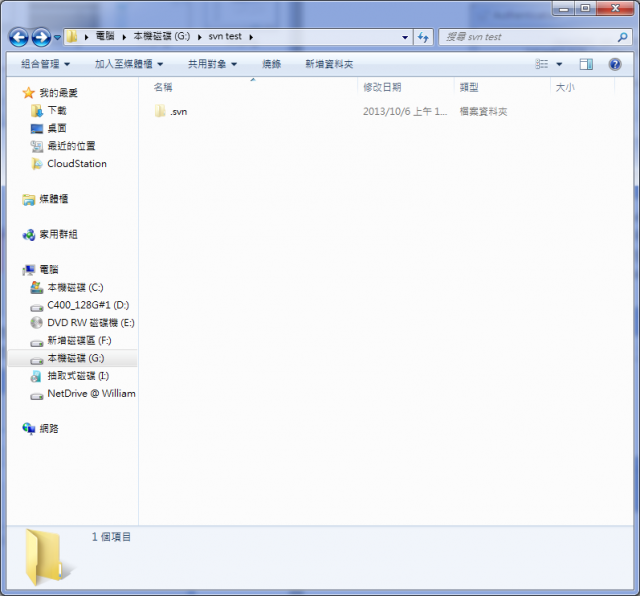Click the 檔案資料夾 type cell

coord(483,112)
